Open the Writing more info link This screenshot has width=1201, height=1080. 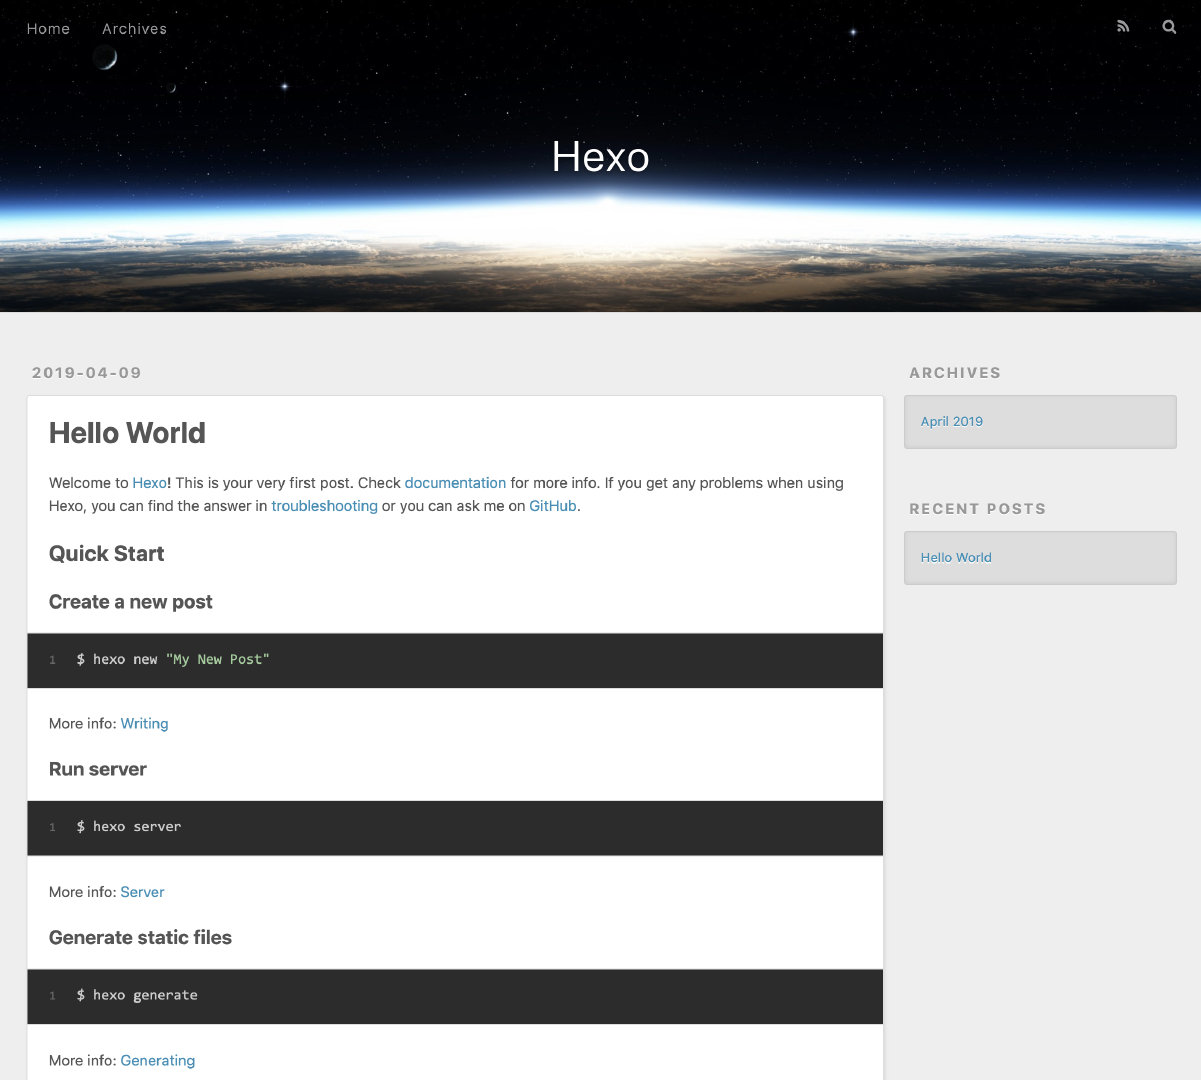tap(144, 724)
